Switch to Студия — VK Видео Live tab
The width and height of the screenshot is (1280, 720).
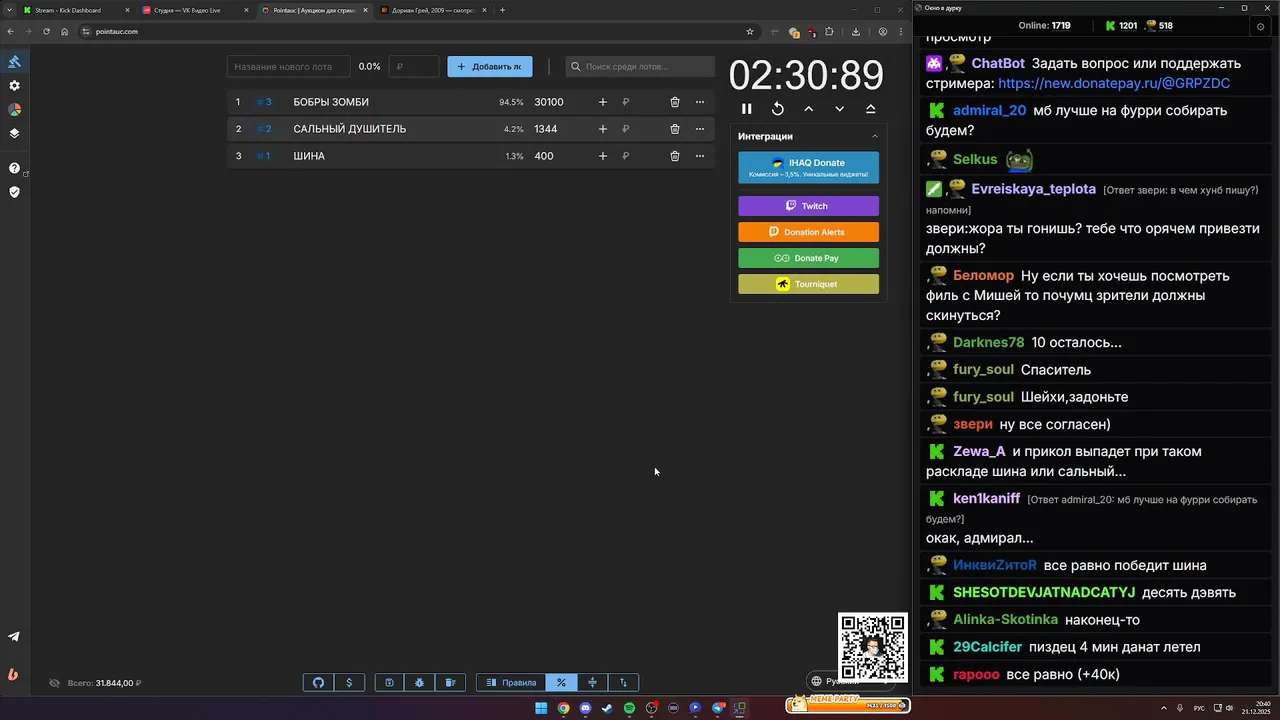pos(193,10)
